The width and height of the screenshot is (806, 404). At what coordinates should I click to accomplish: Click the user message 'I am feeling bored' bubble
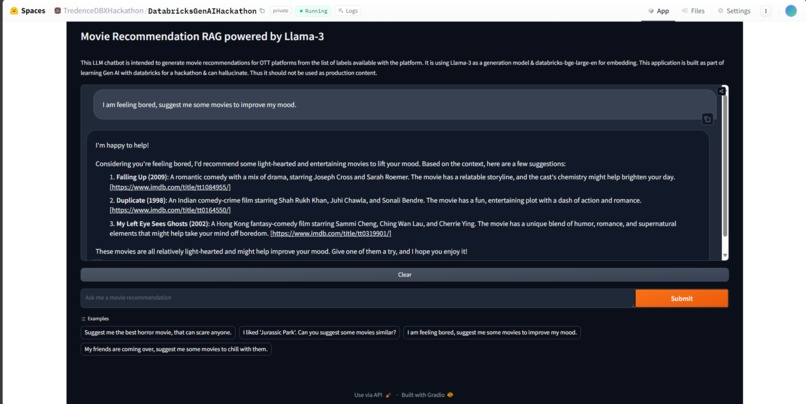(405, 105)
